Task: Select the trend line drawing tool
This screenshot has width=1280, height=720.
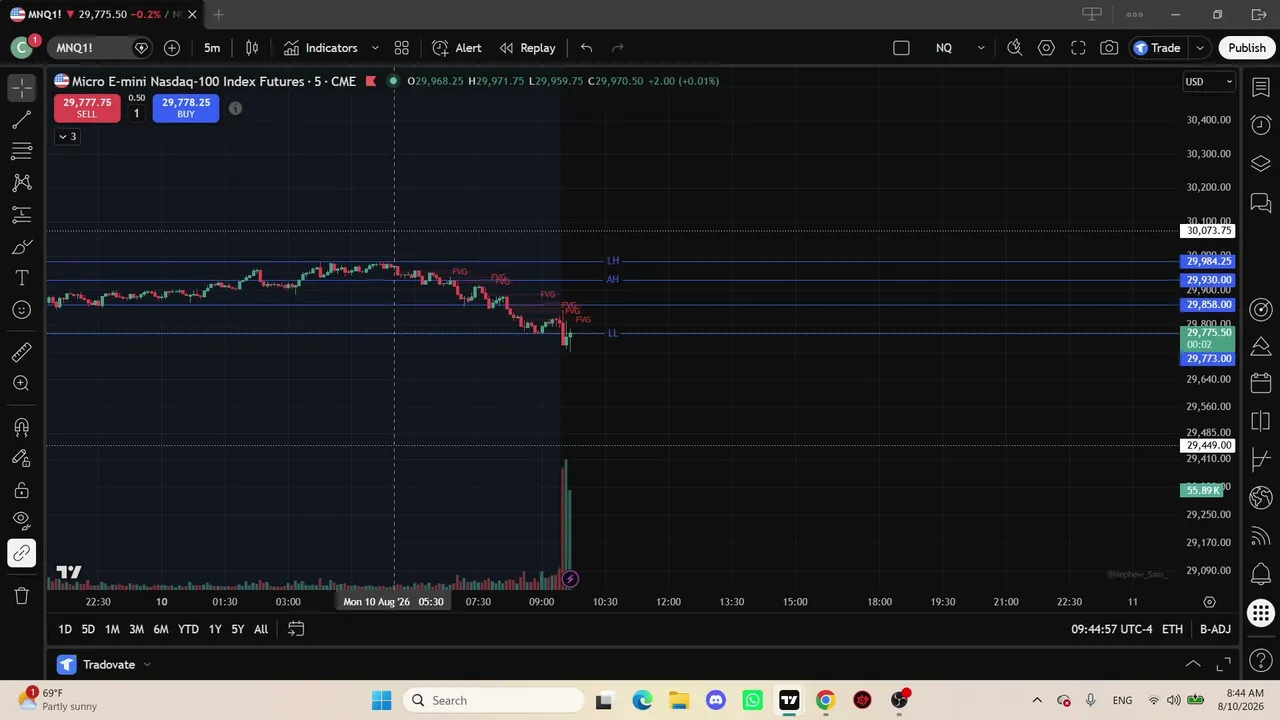Action: point(22,121)
